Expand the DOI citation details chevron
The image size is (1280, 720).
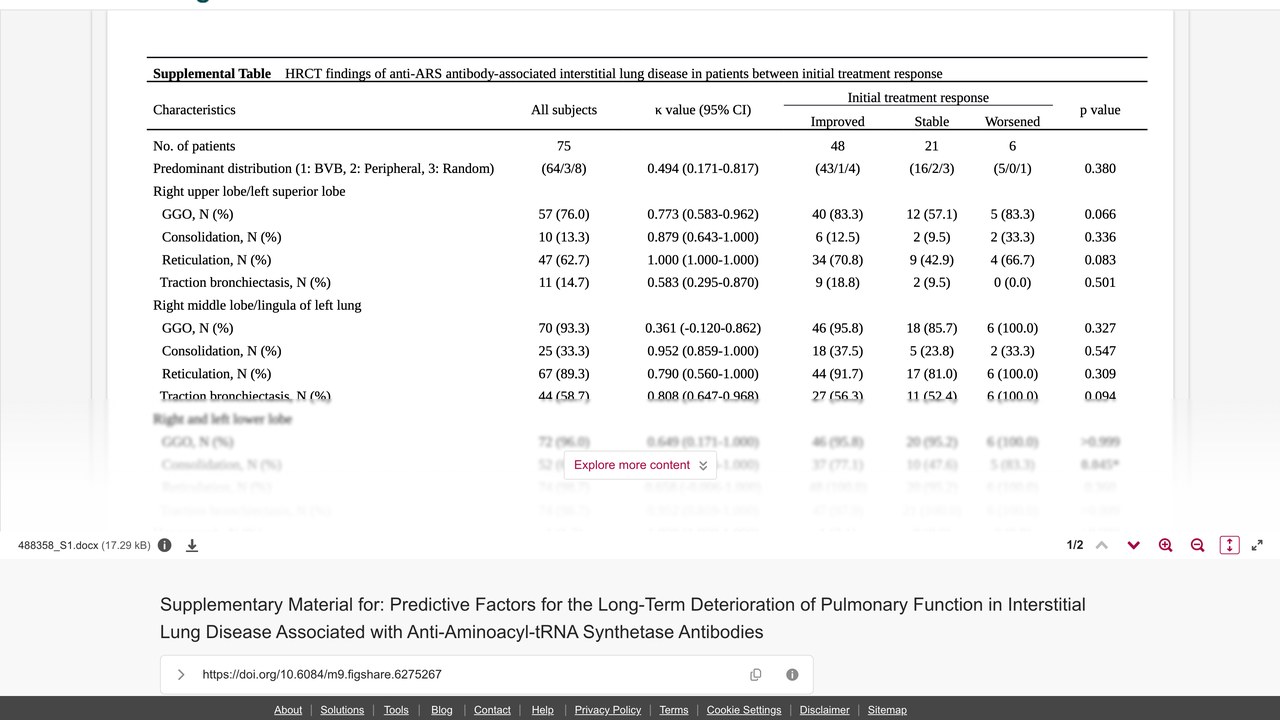click(x=181, y=675)
